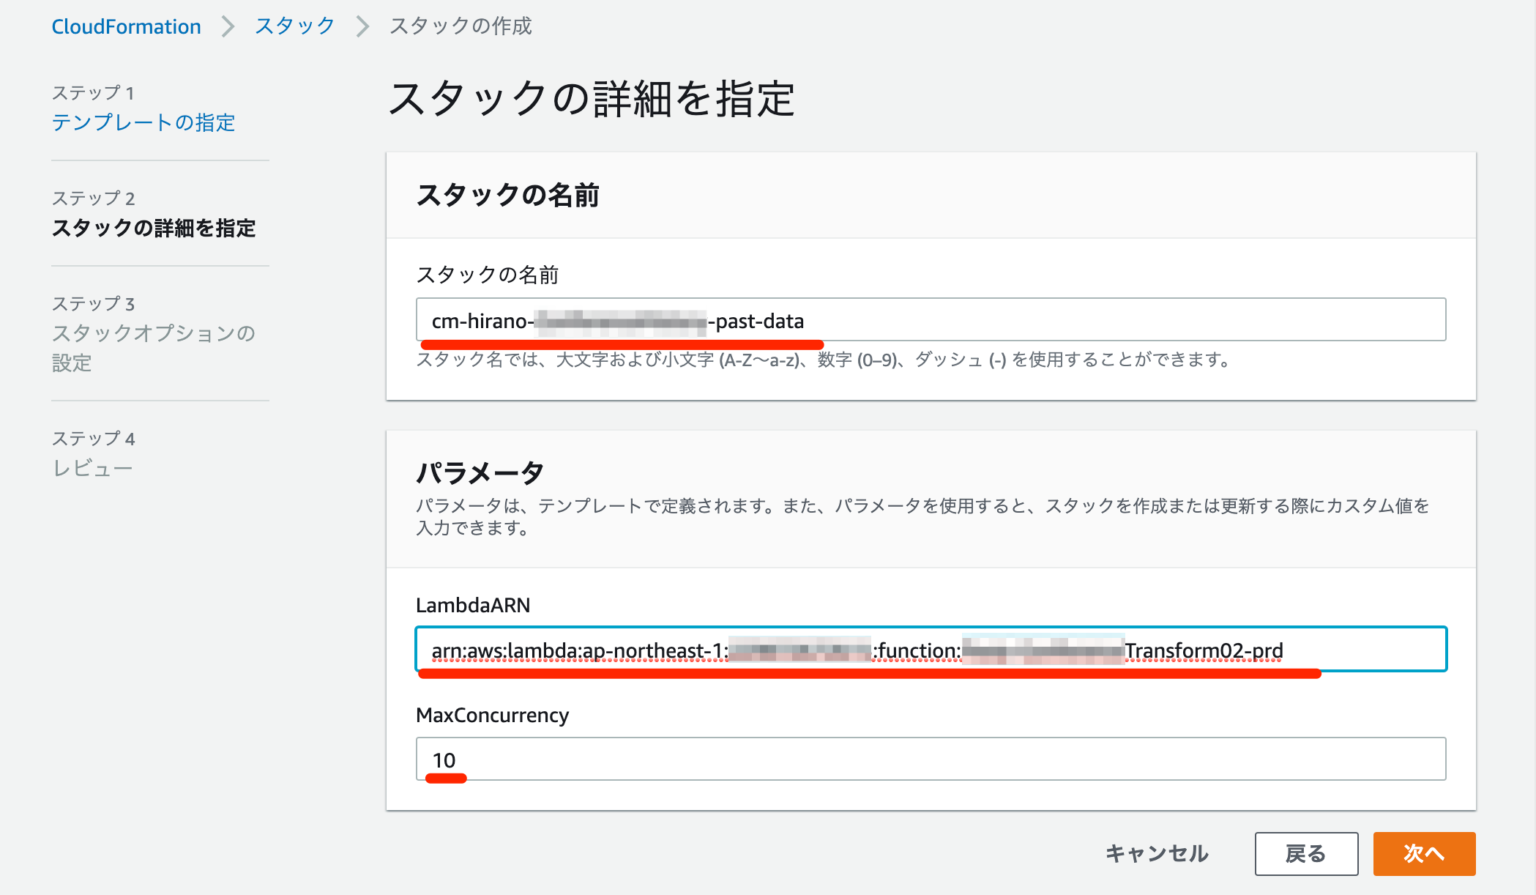Click the LambdaARN field label

473,605
